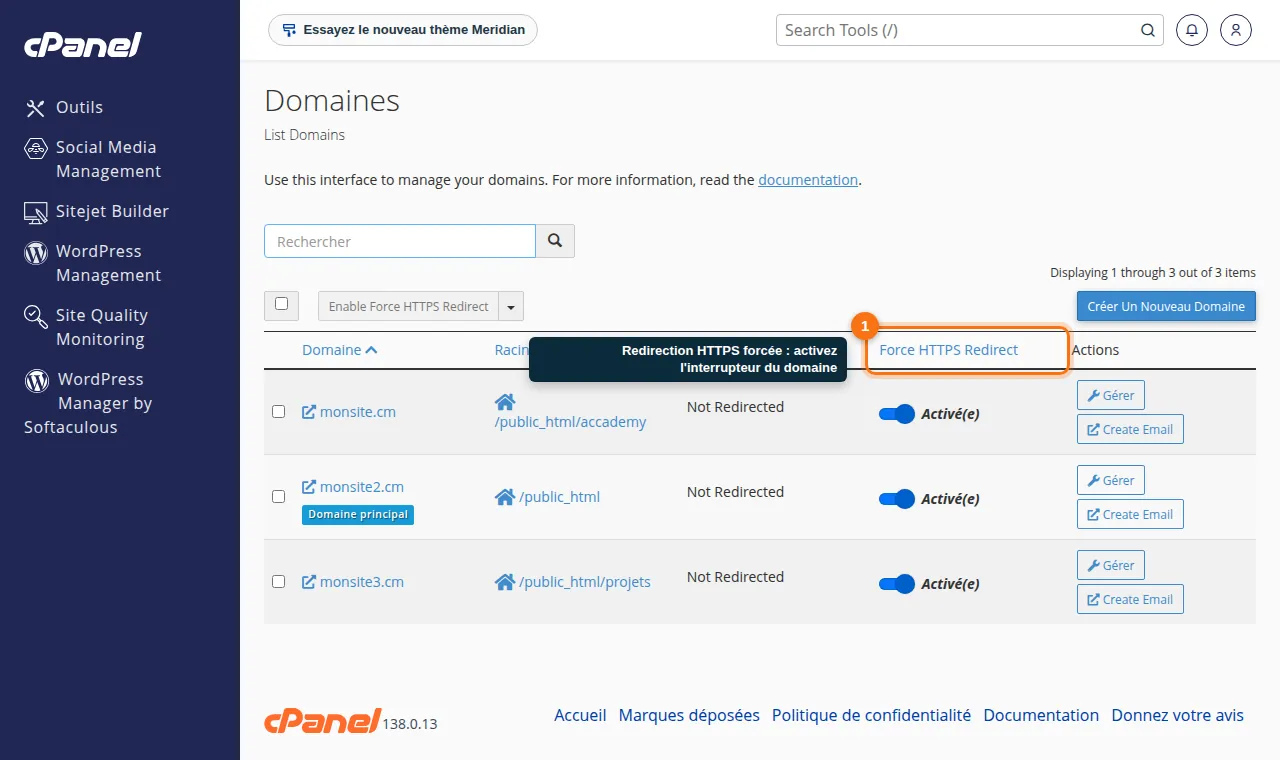Click the home icon for /public_html root
The image size is (1280, 760).
tap(505, 496)
